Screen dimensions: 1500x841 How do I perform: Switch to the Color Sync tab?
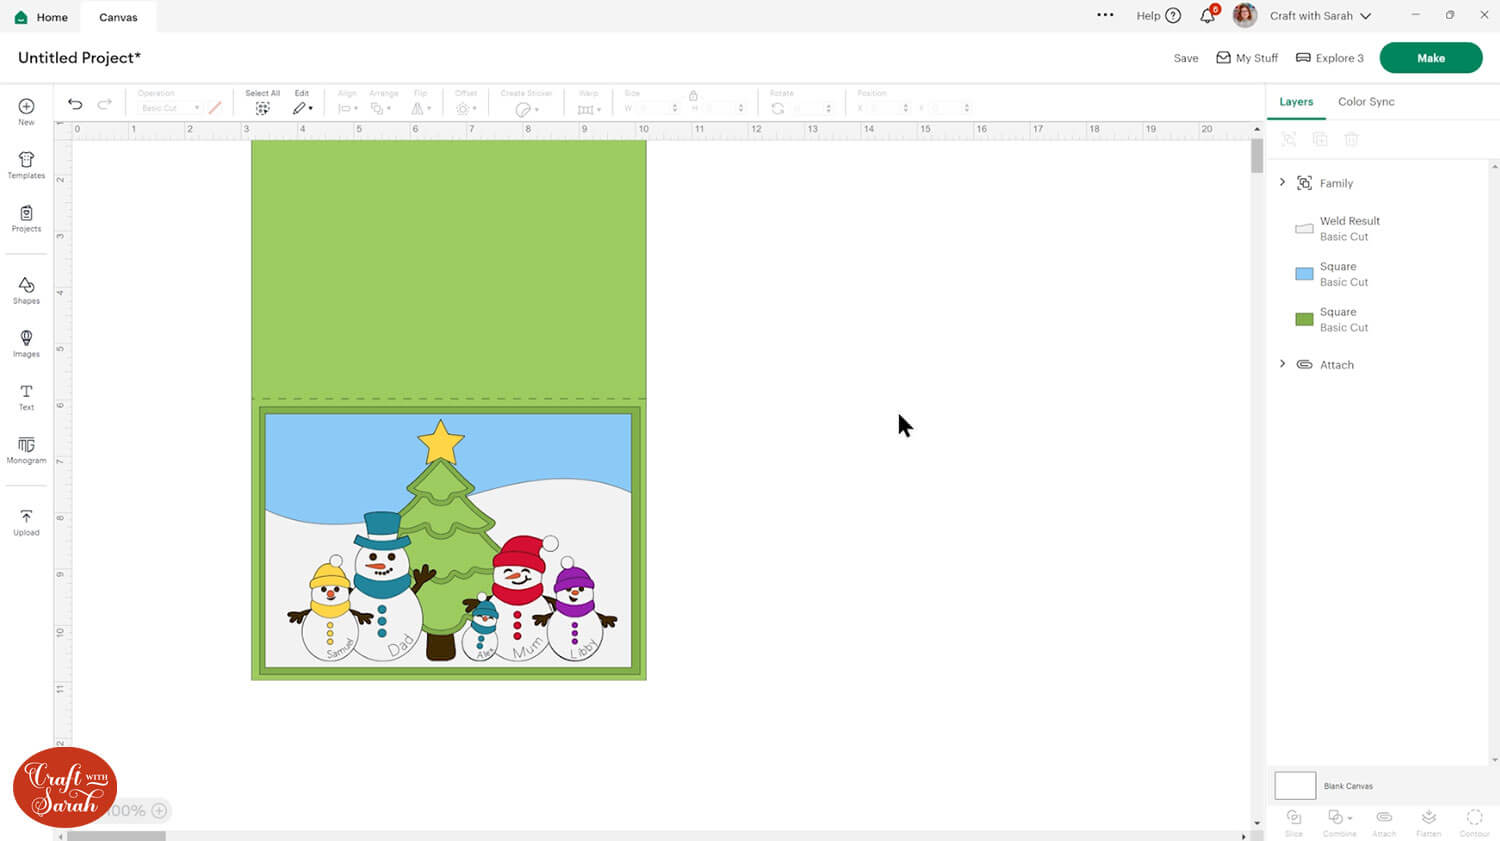[x=1365, y=102]
